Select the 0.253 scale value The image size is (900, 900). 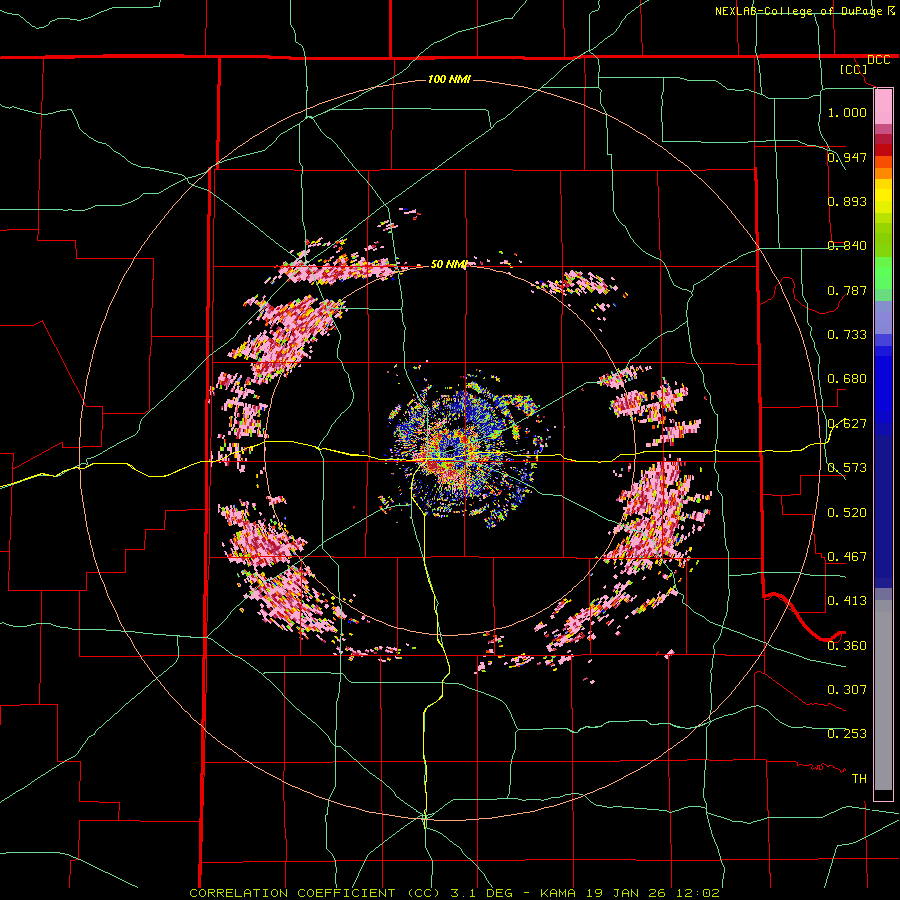(847, 734)
